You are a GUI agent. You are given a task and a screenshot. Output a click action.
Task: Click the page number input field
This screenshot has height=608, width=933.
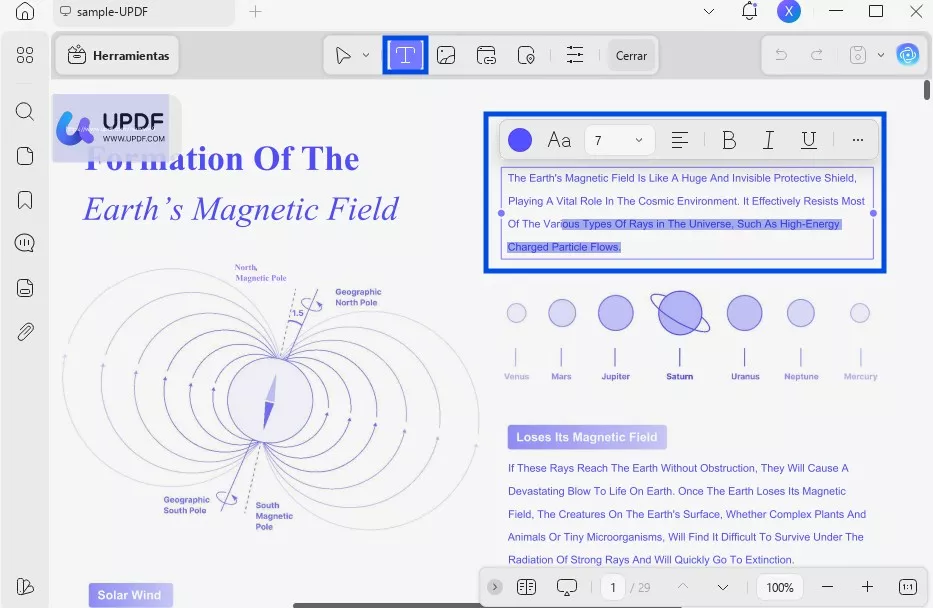click(x=613, y=587)
